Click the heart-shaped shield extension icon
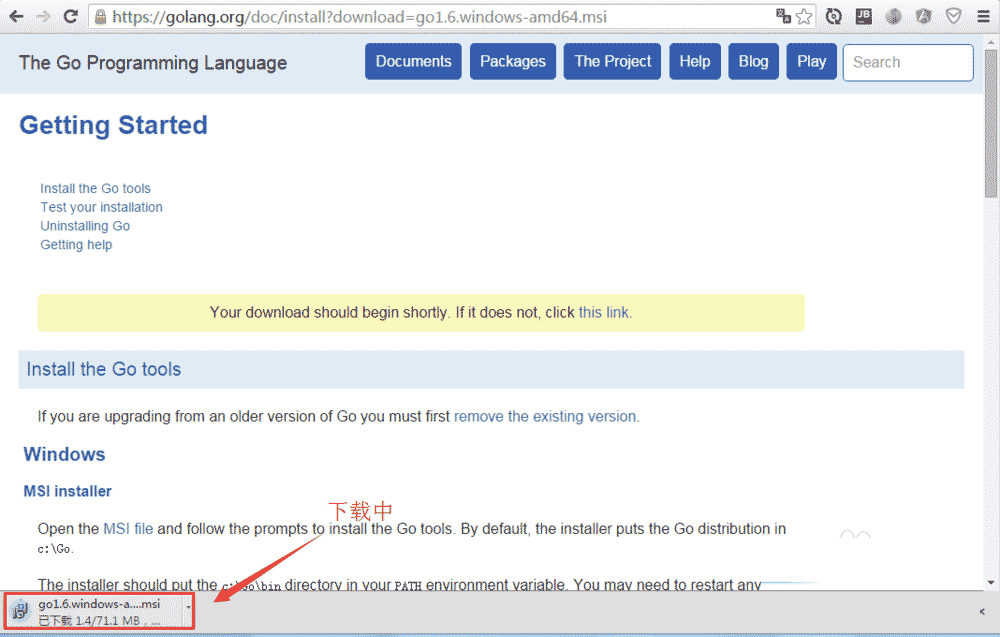 (x=953, y=16)
